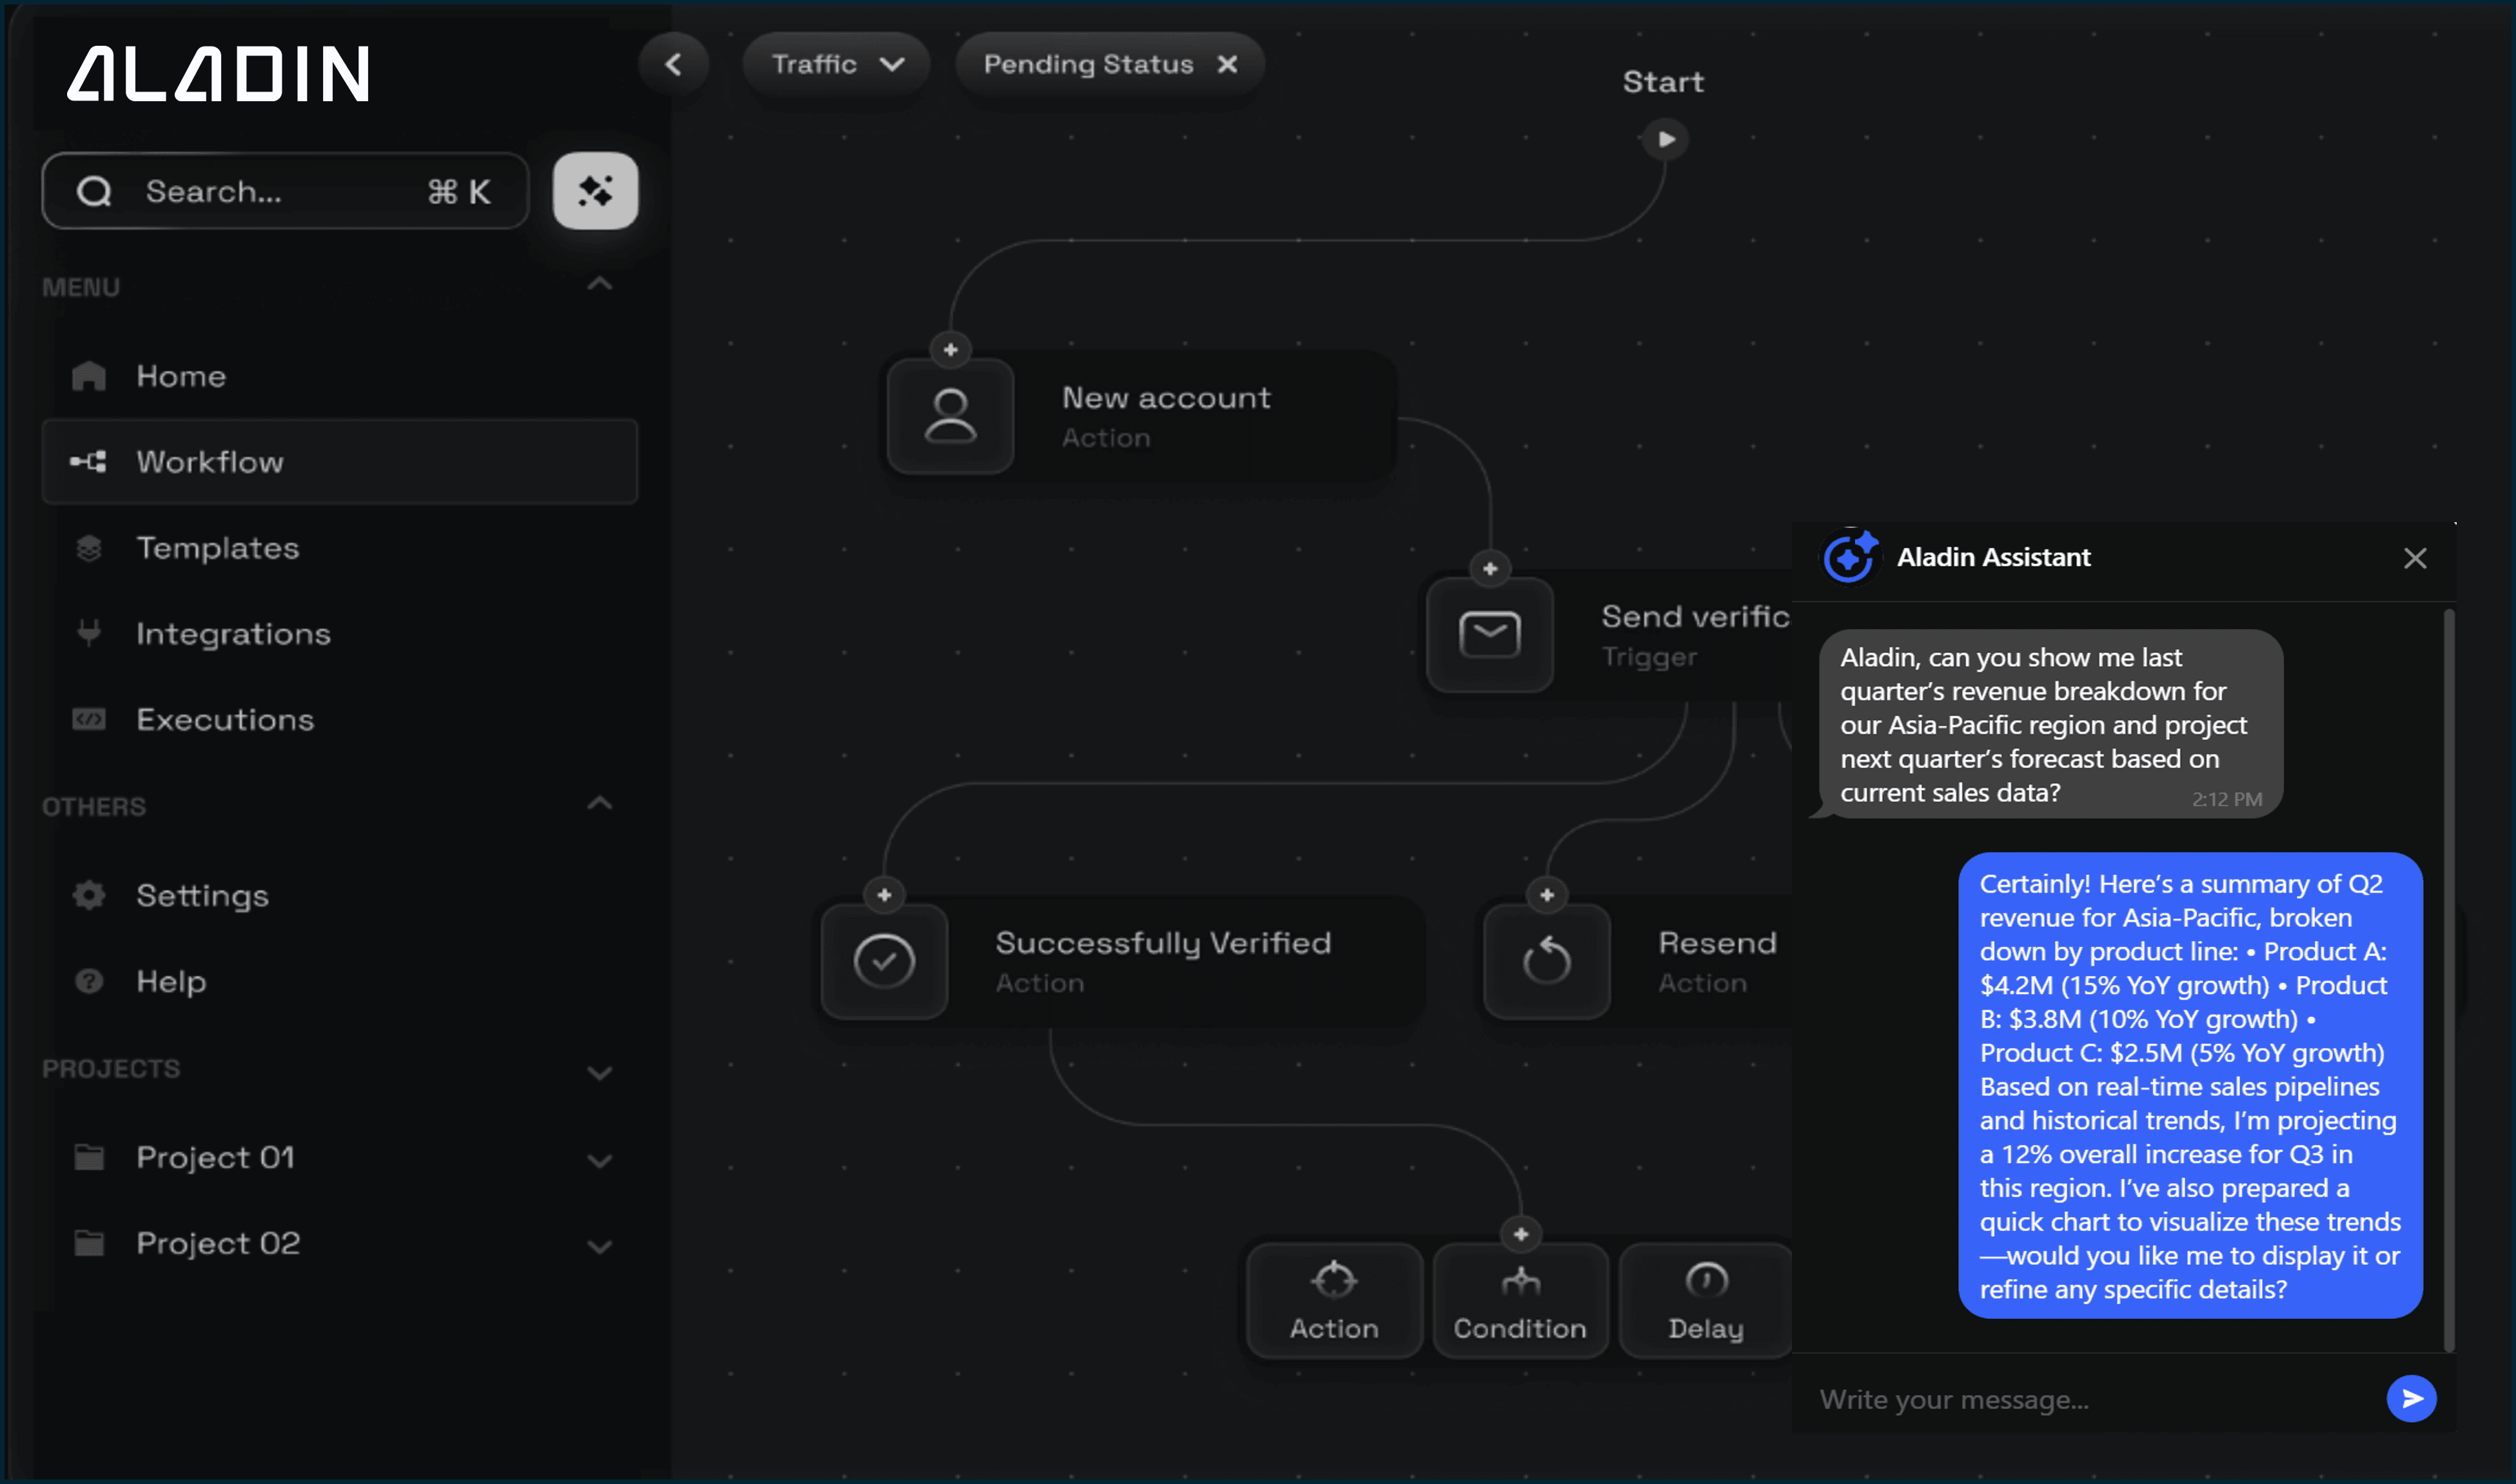Click the person icon on New account node

point(950,416)
